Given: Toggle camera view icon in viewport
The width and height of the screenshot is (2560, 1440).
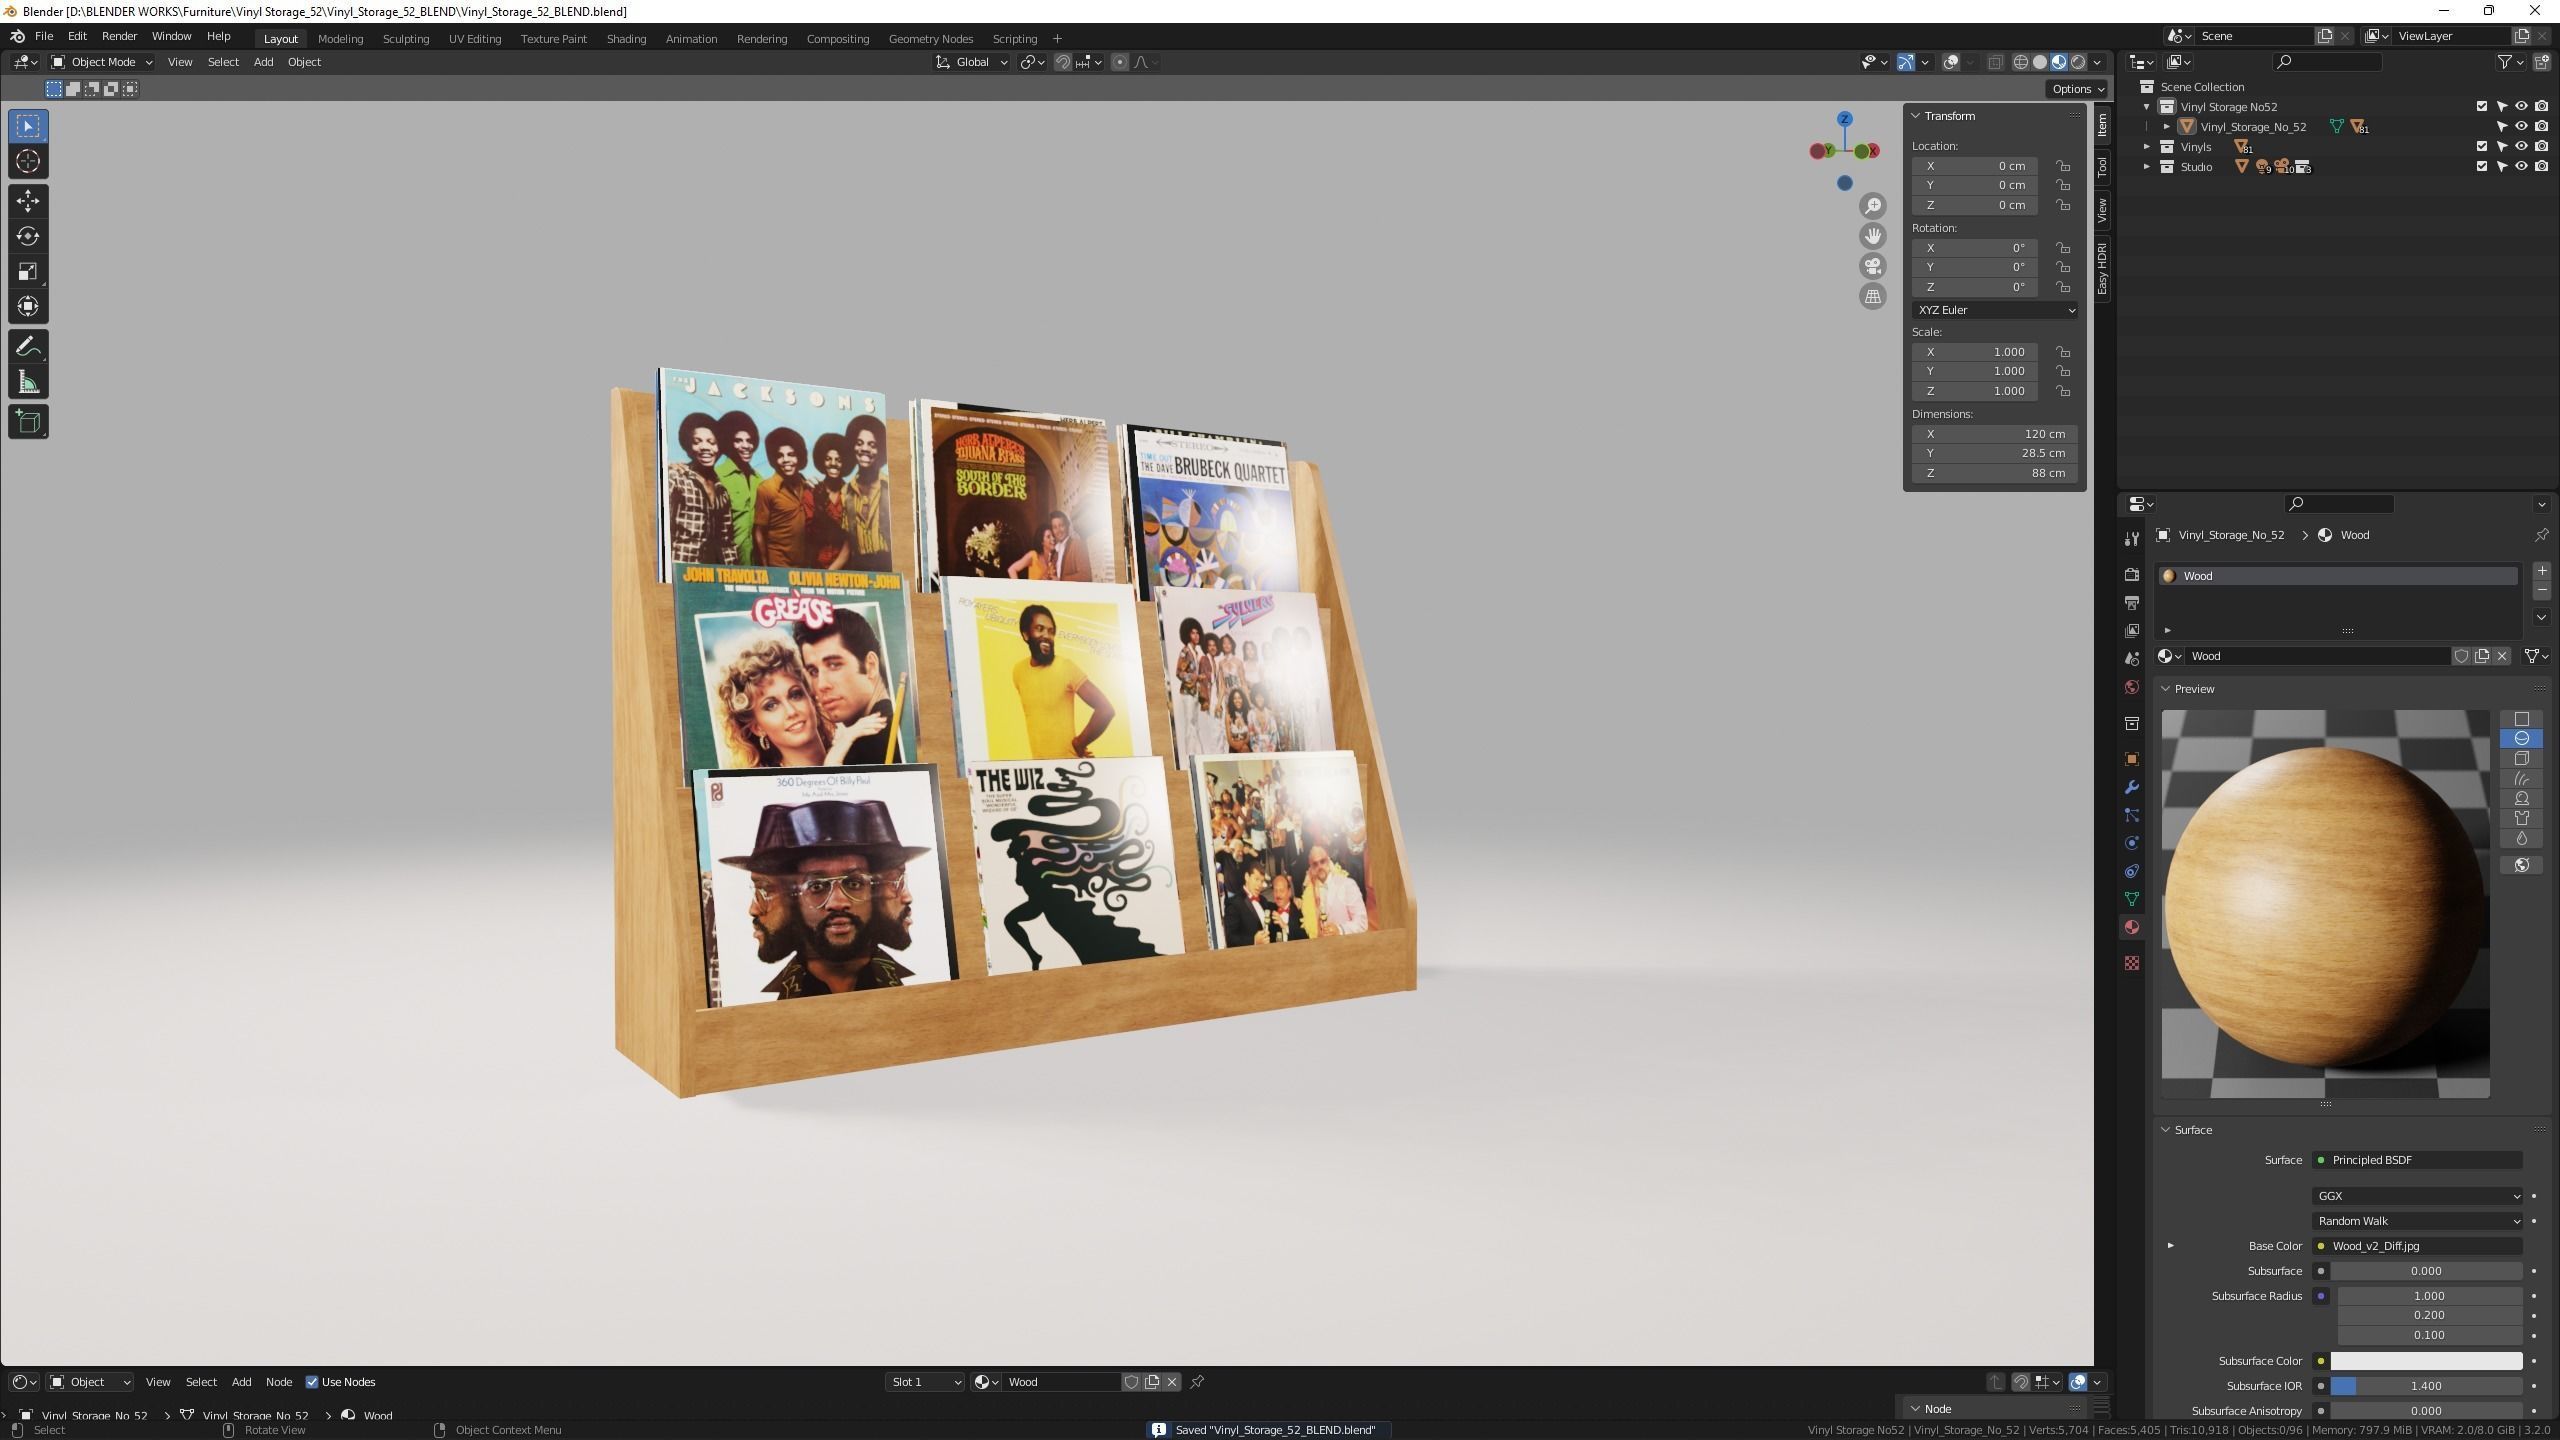Looking at the screenshot, I should [1873, 266].
